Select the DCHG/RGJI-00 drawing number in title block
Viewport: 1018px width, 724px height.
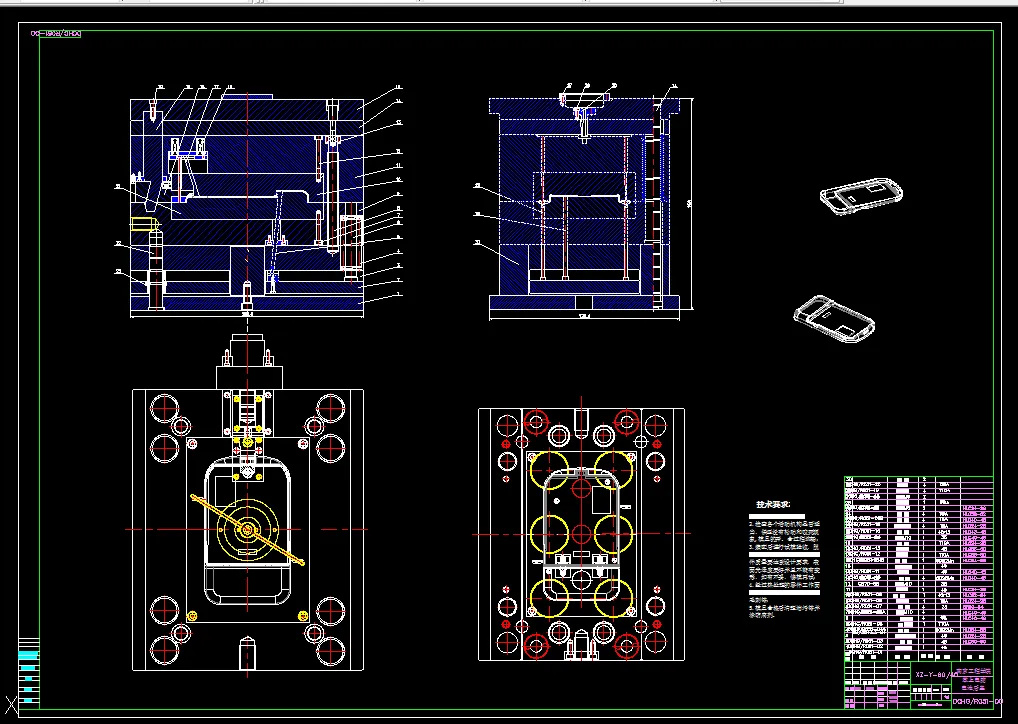point(977,701)
